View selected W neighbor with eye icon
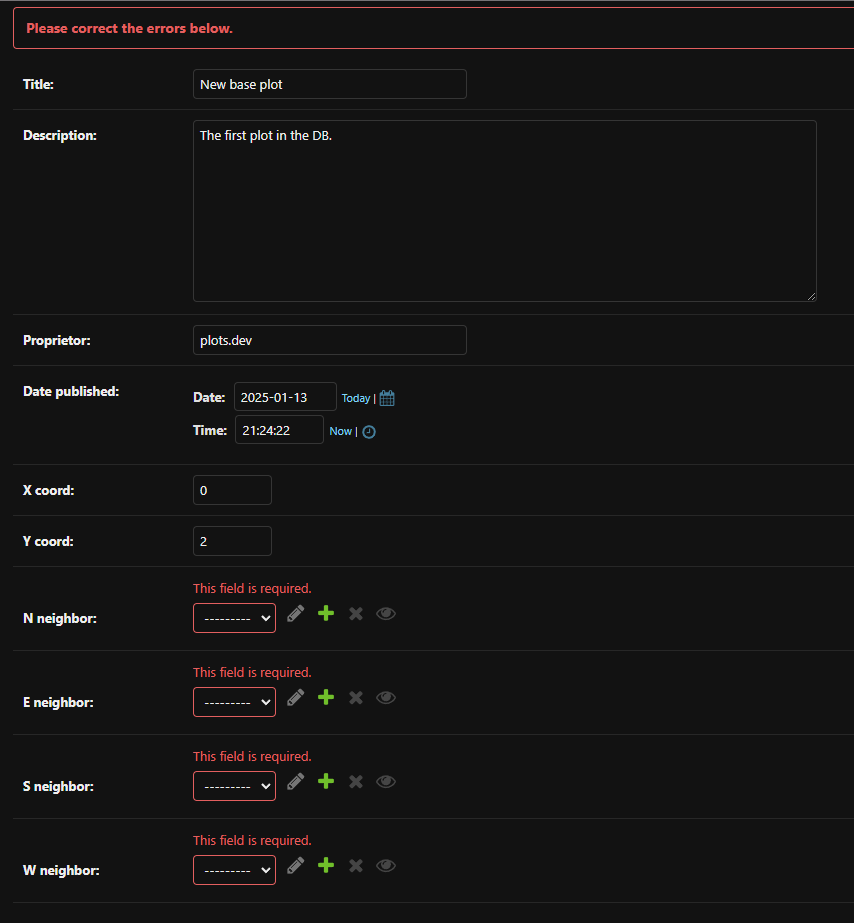 (386, 866)
